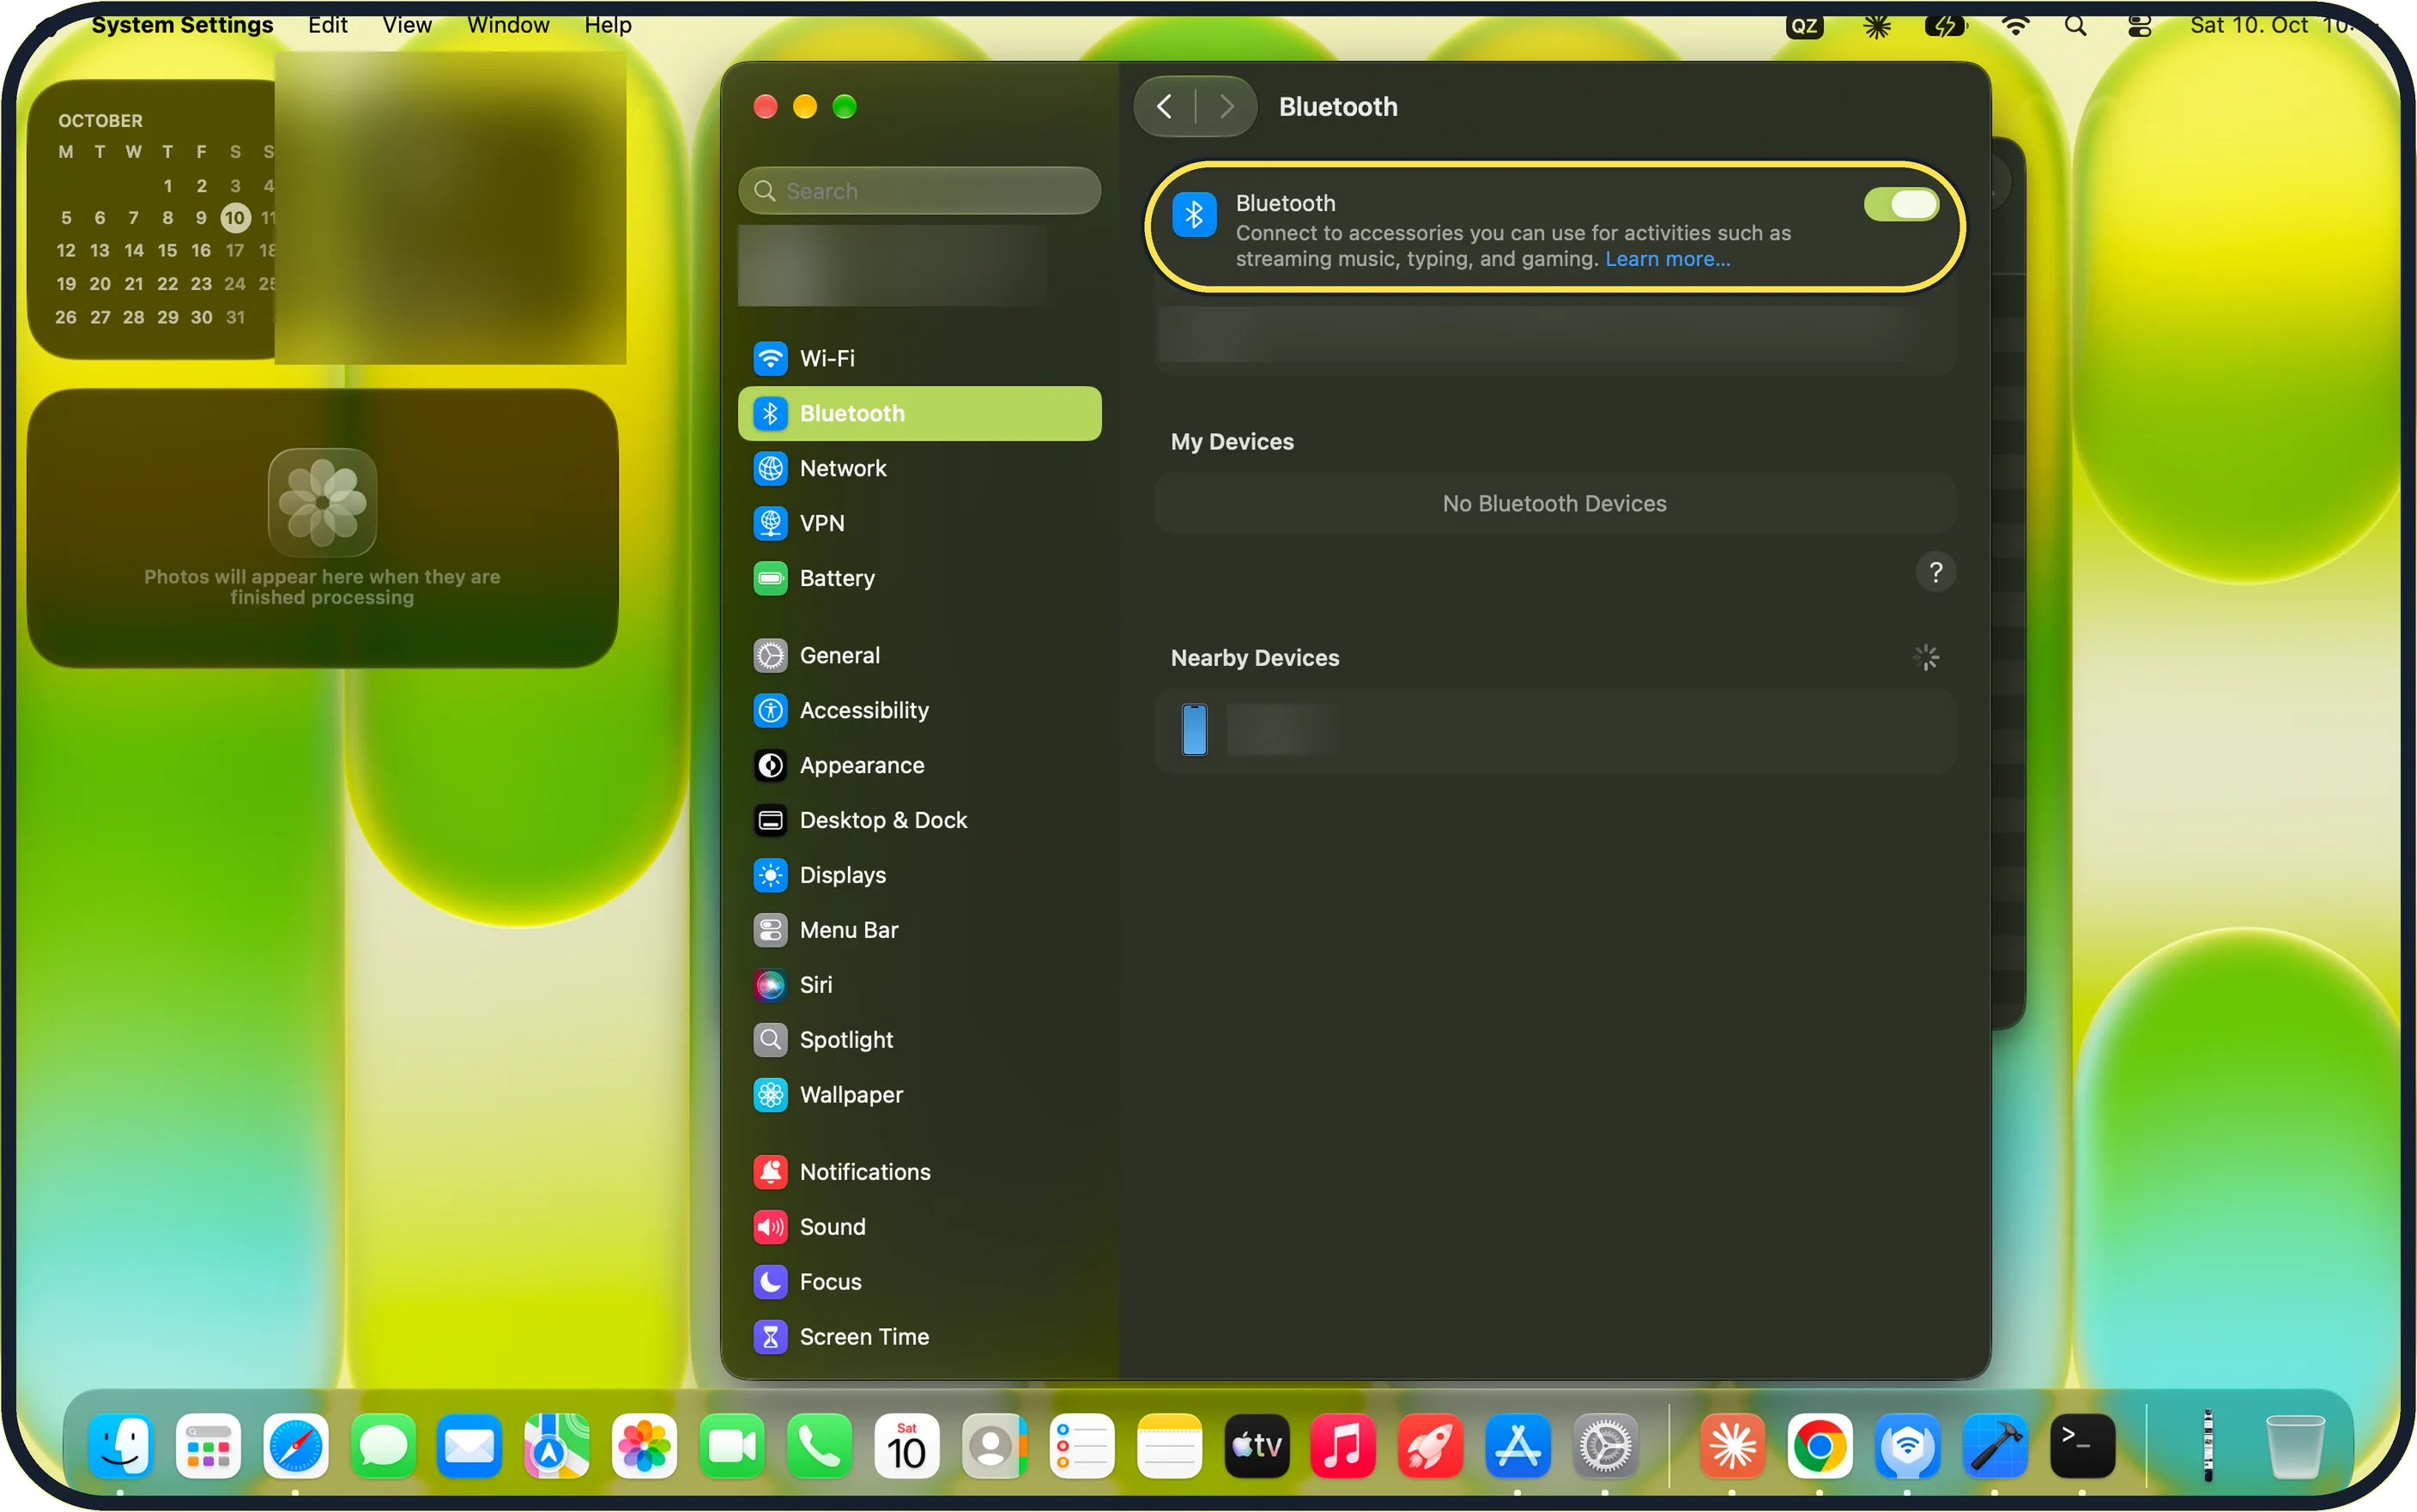The height and width of the screenshot is (1512, 2417).
Task: Open Appearance settings in the sidebar
Action: [919, 765]
